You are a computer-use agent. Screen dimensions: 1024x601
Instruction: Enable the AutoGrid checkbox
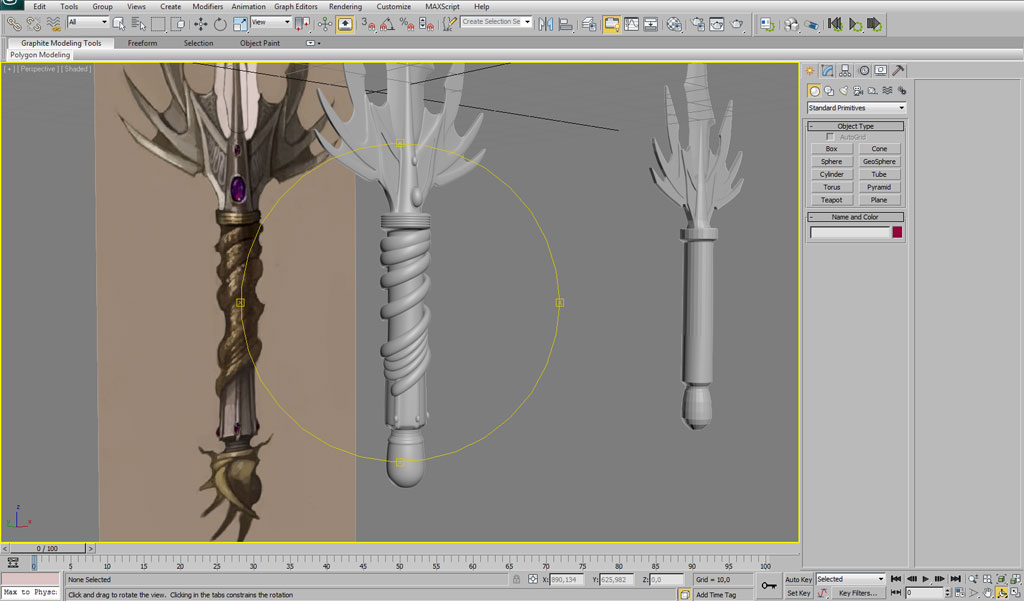(x=830, y=137)
